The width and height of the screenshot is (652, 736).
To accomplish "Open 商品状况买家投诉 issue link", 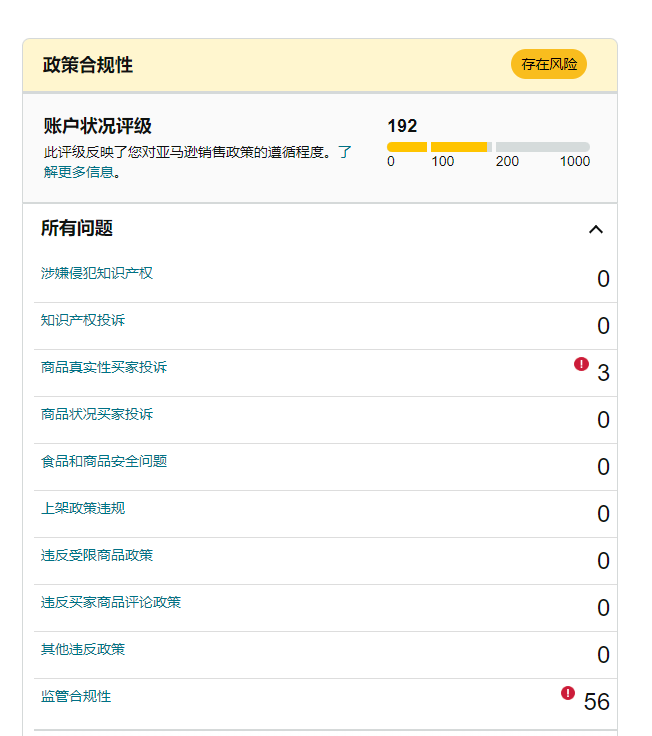I will click(97, 414).
